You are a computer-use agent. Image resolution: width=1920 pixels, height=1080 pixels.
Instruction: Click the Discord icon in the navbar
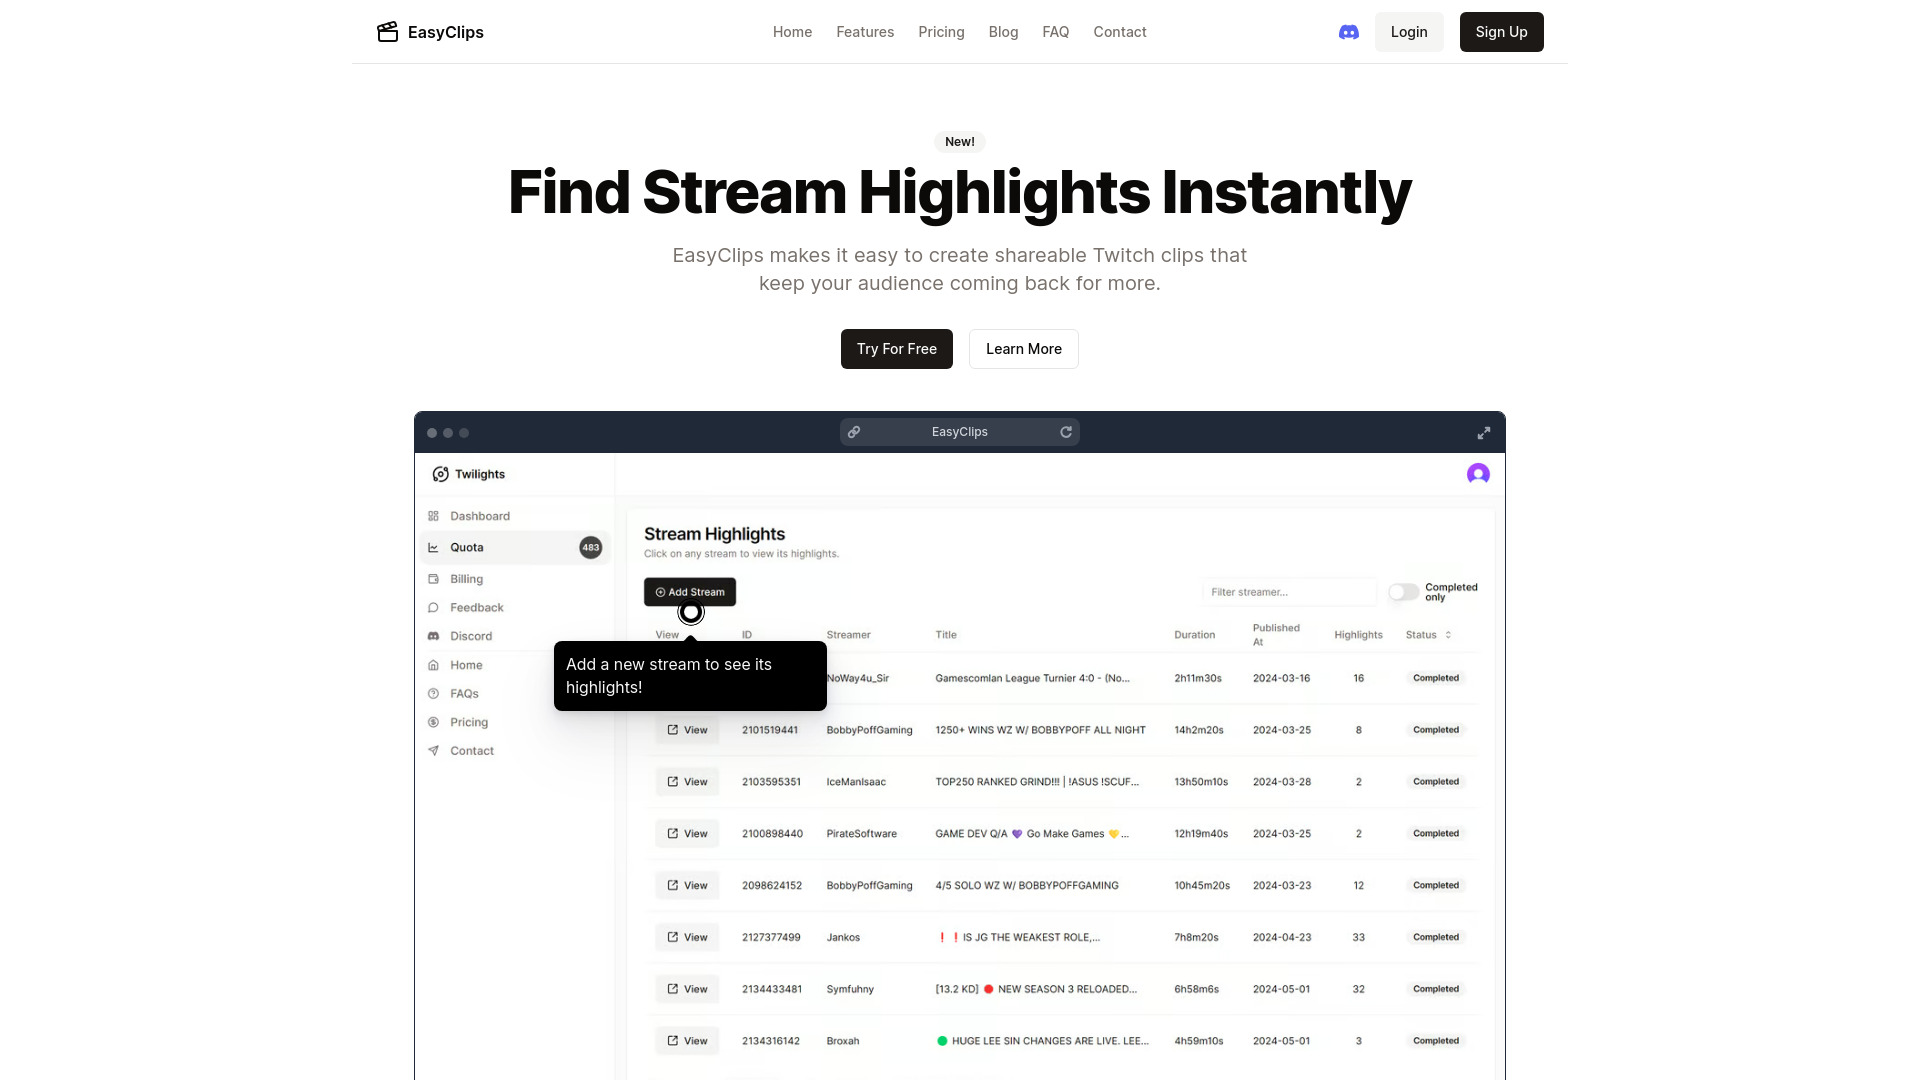1349,32
